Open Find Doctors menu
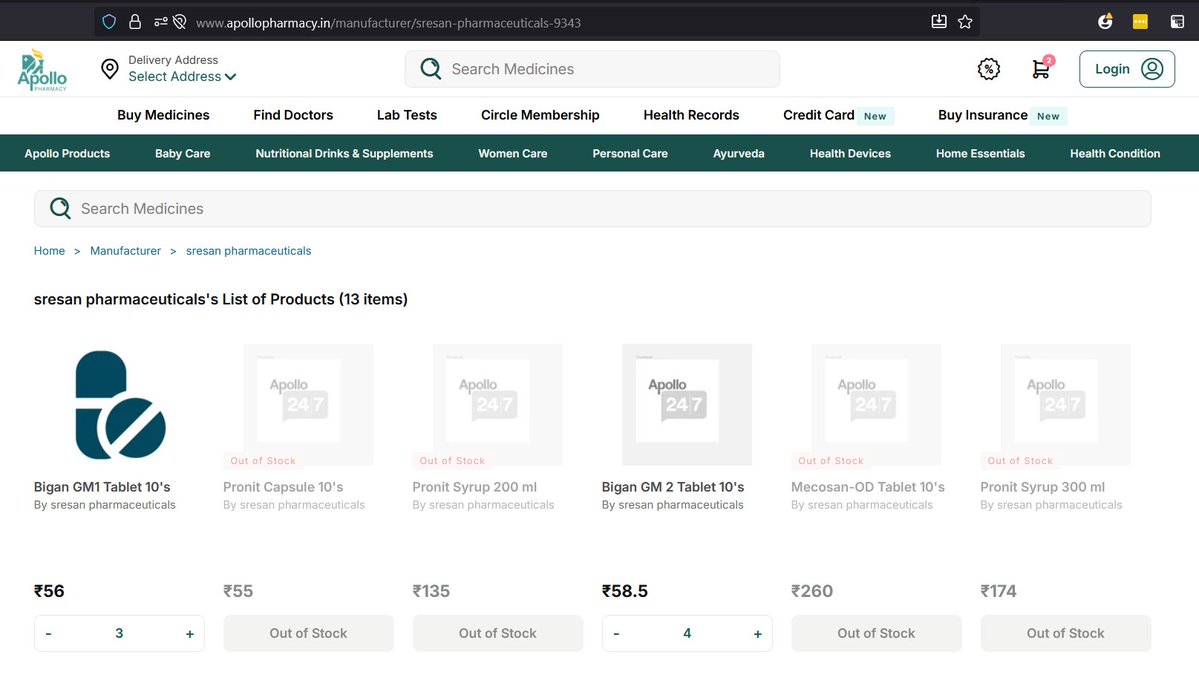 (293, 115)
